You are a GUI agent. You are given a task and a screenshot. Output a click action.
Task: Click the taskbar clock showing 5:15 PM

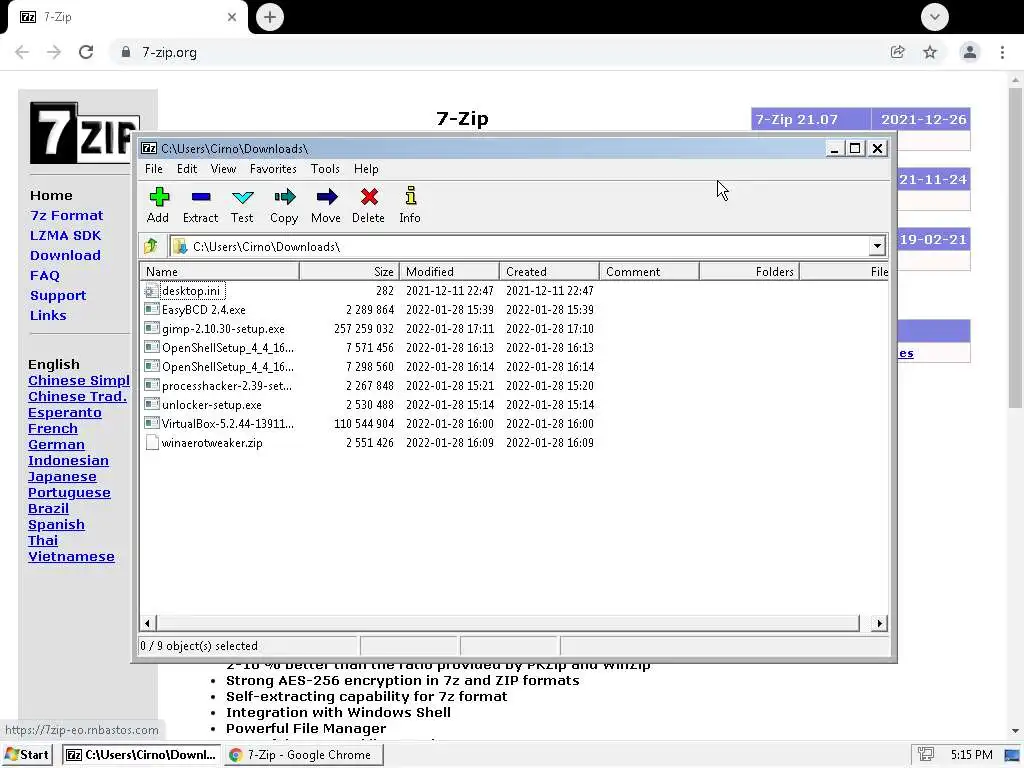[x=971, y=754]
